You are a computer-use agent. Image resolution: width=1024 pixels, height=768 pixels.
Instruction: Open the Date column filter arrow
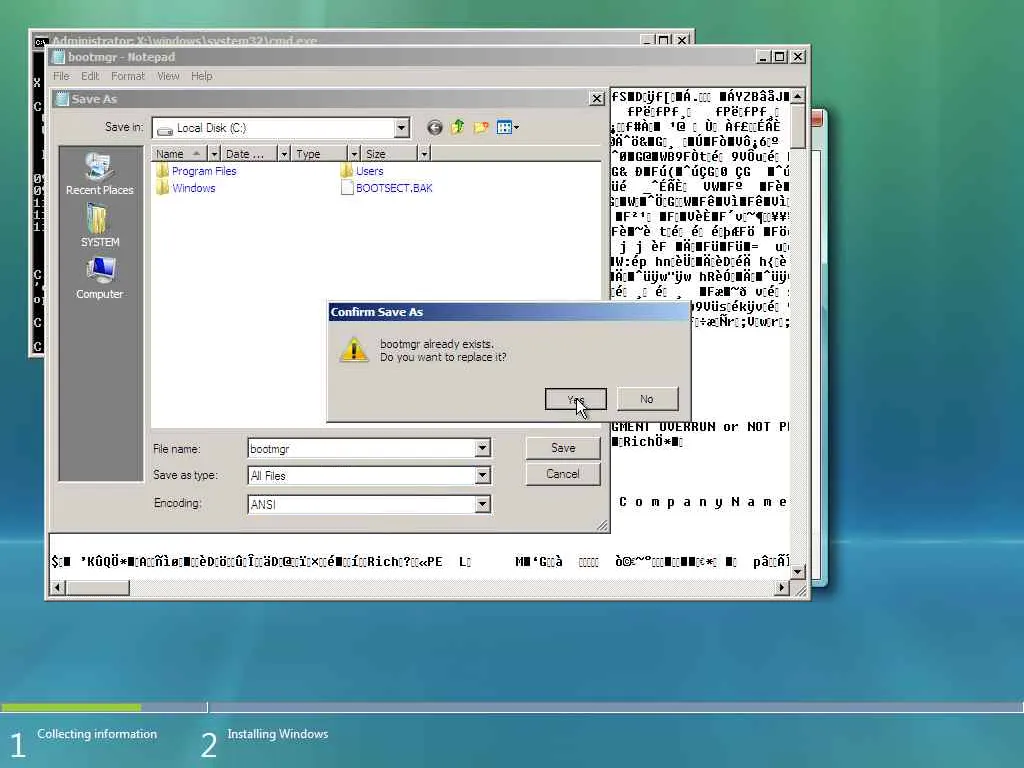click(x=284, y=154)
